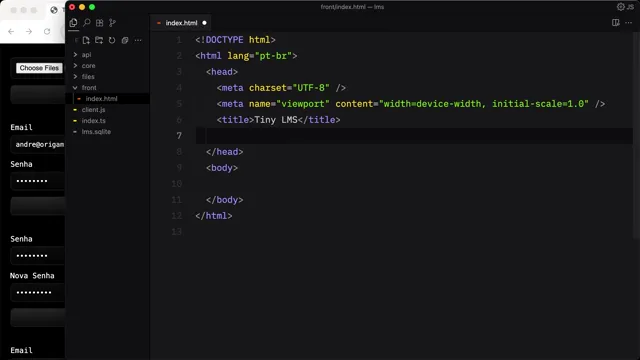The width and height of the screenshot is (640, 360).
Task: Click the closing html tag
Action: point(213,216)
